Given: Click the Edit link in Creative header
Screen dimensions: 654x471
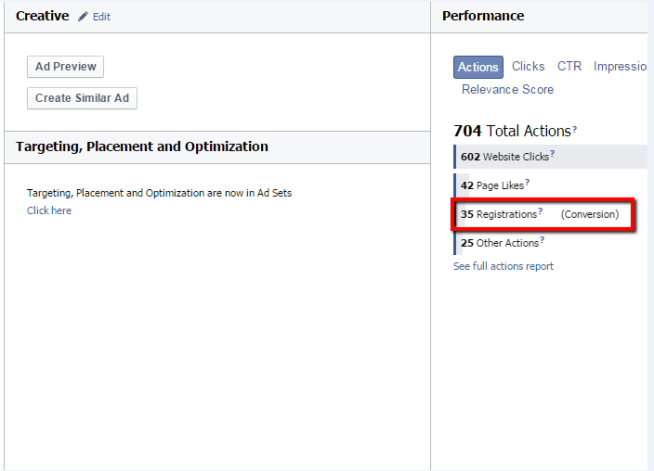Looking at the screenshot, I should (102, 18).
